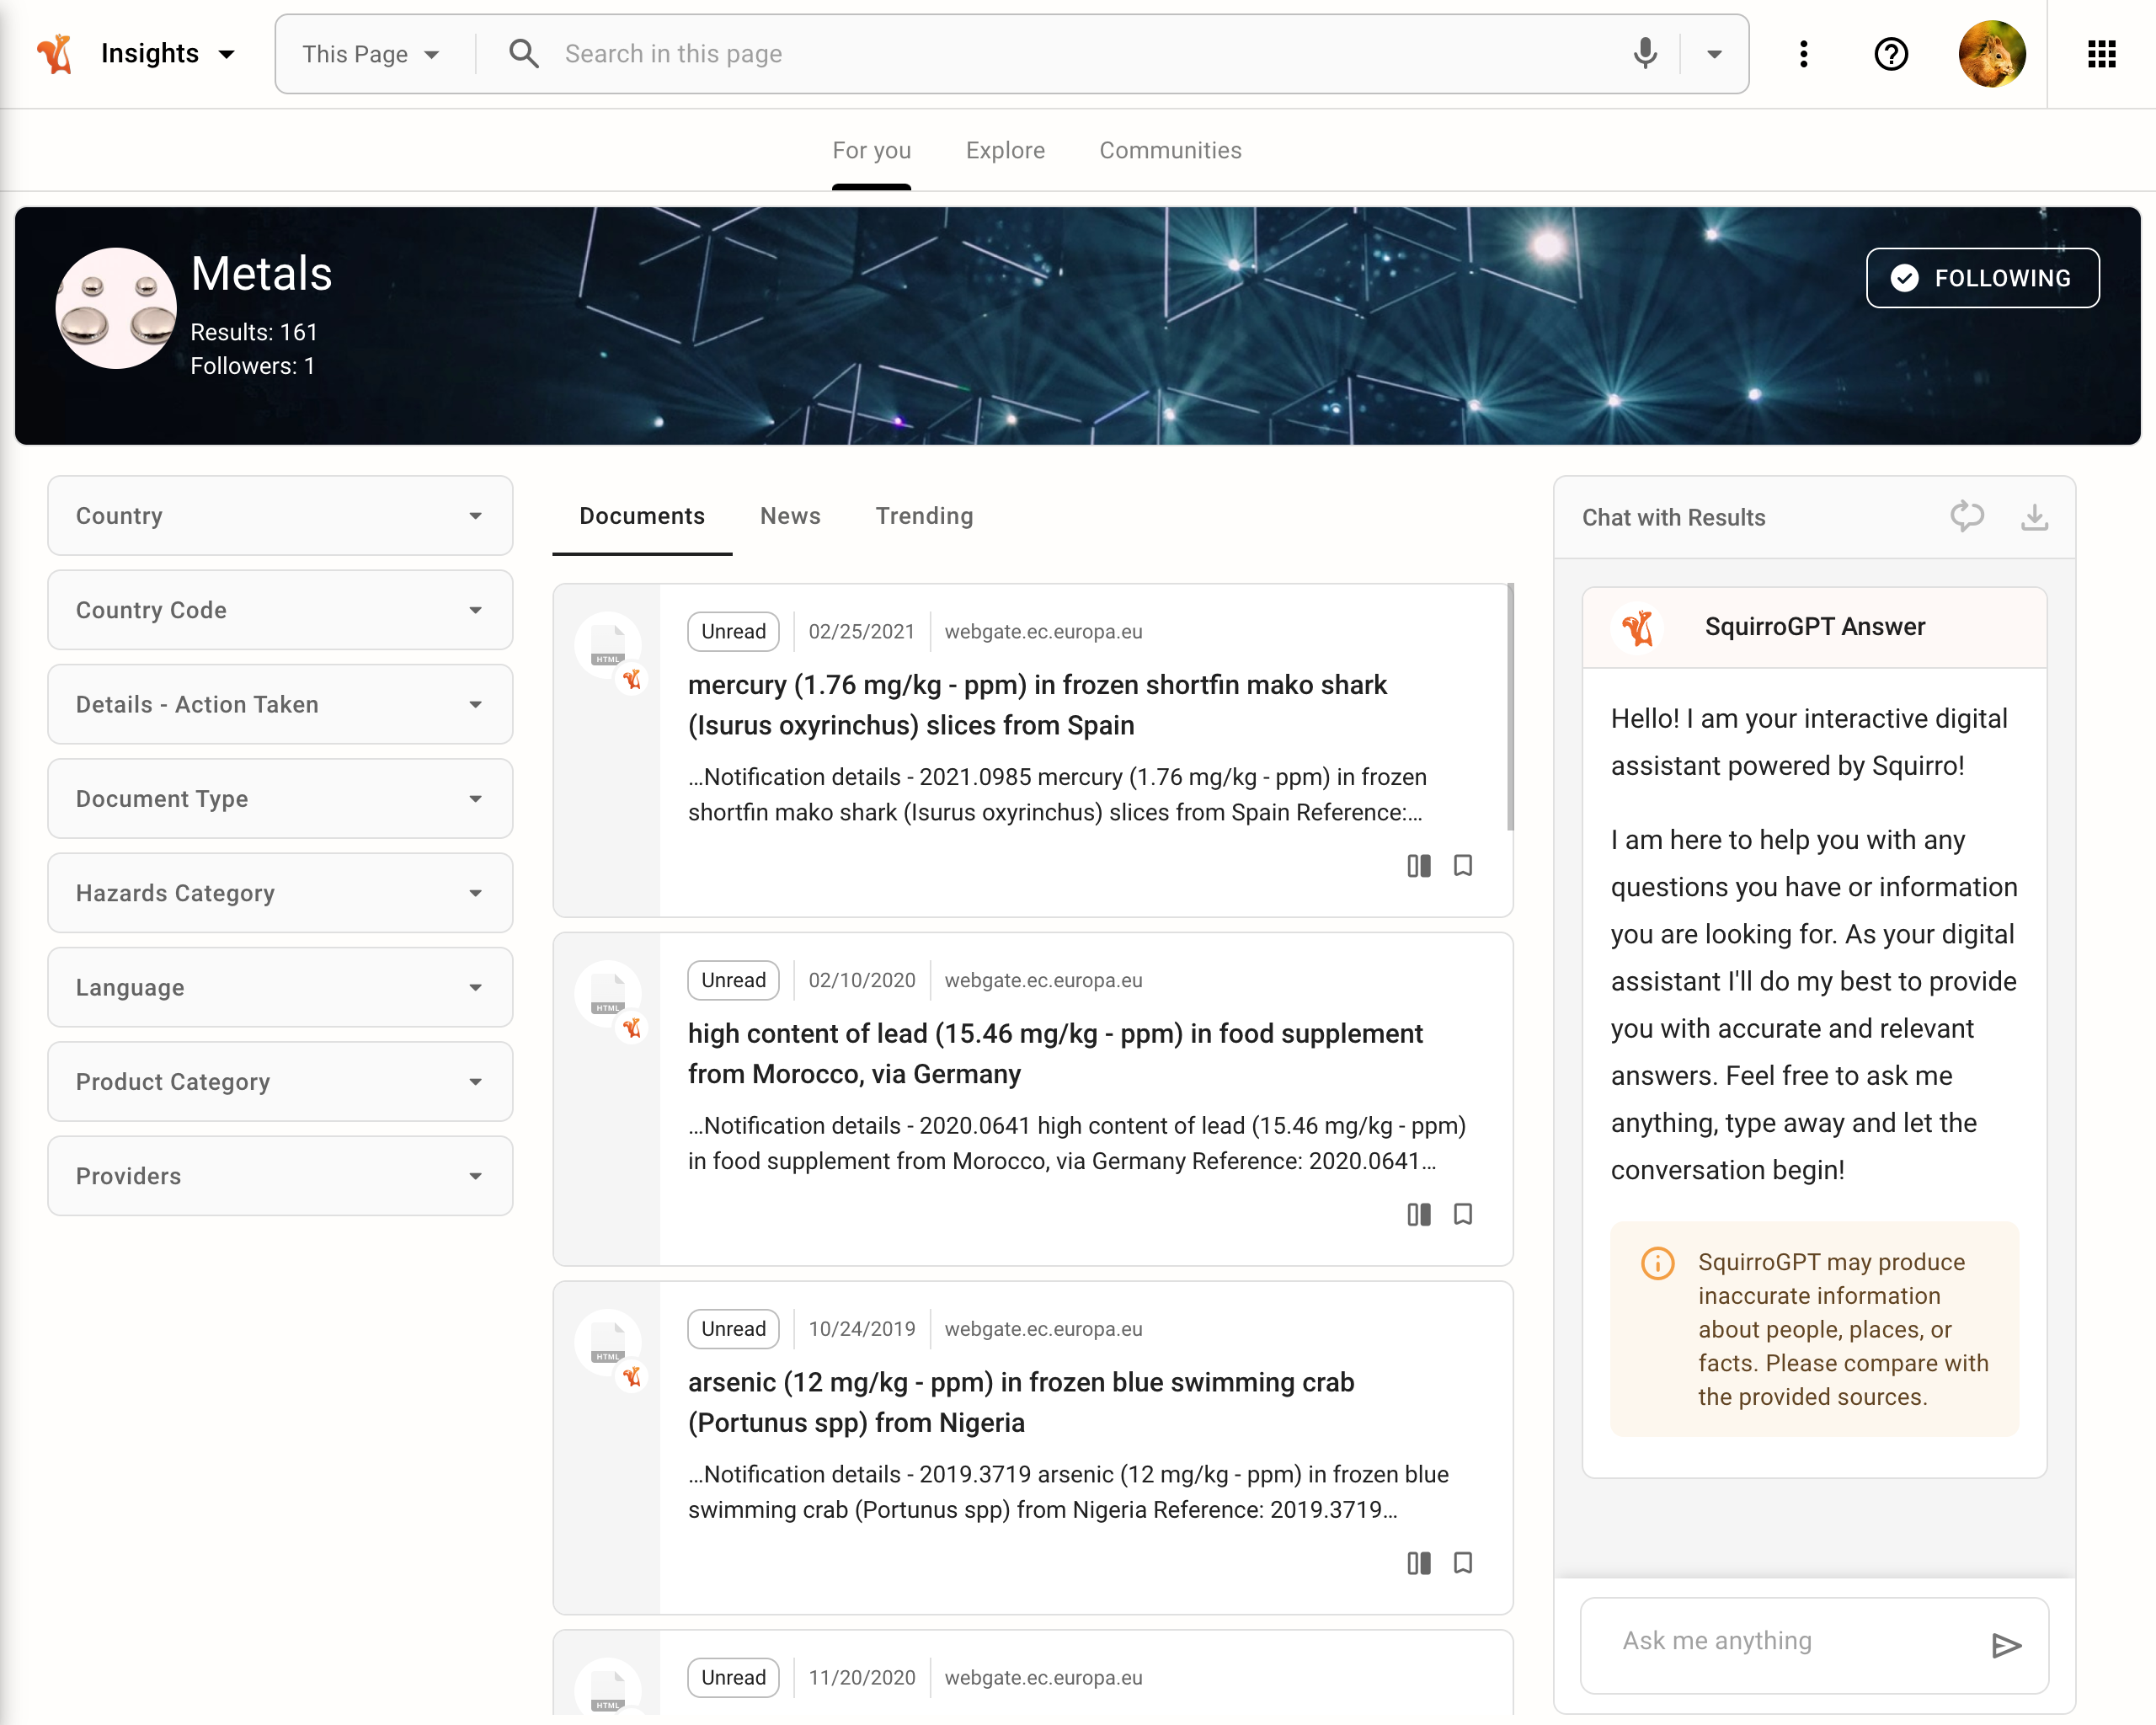This screenshot has height=1725, width=2156.
Task: Click the Followers: 1 text
Action: (252, 366)
